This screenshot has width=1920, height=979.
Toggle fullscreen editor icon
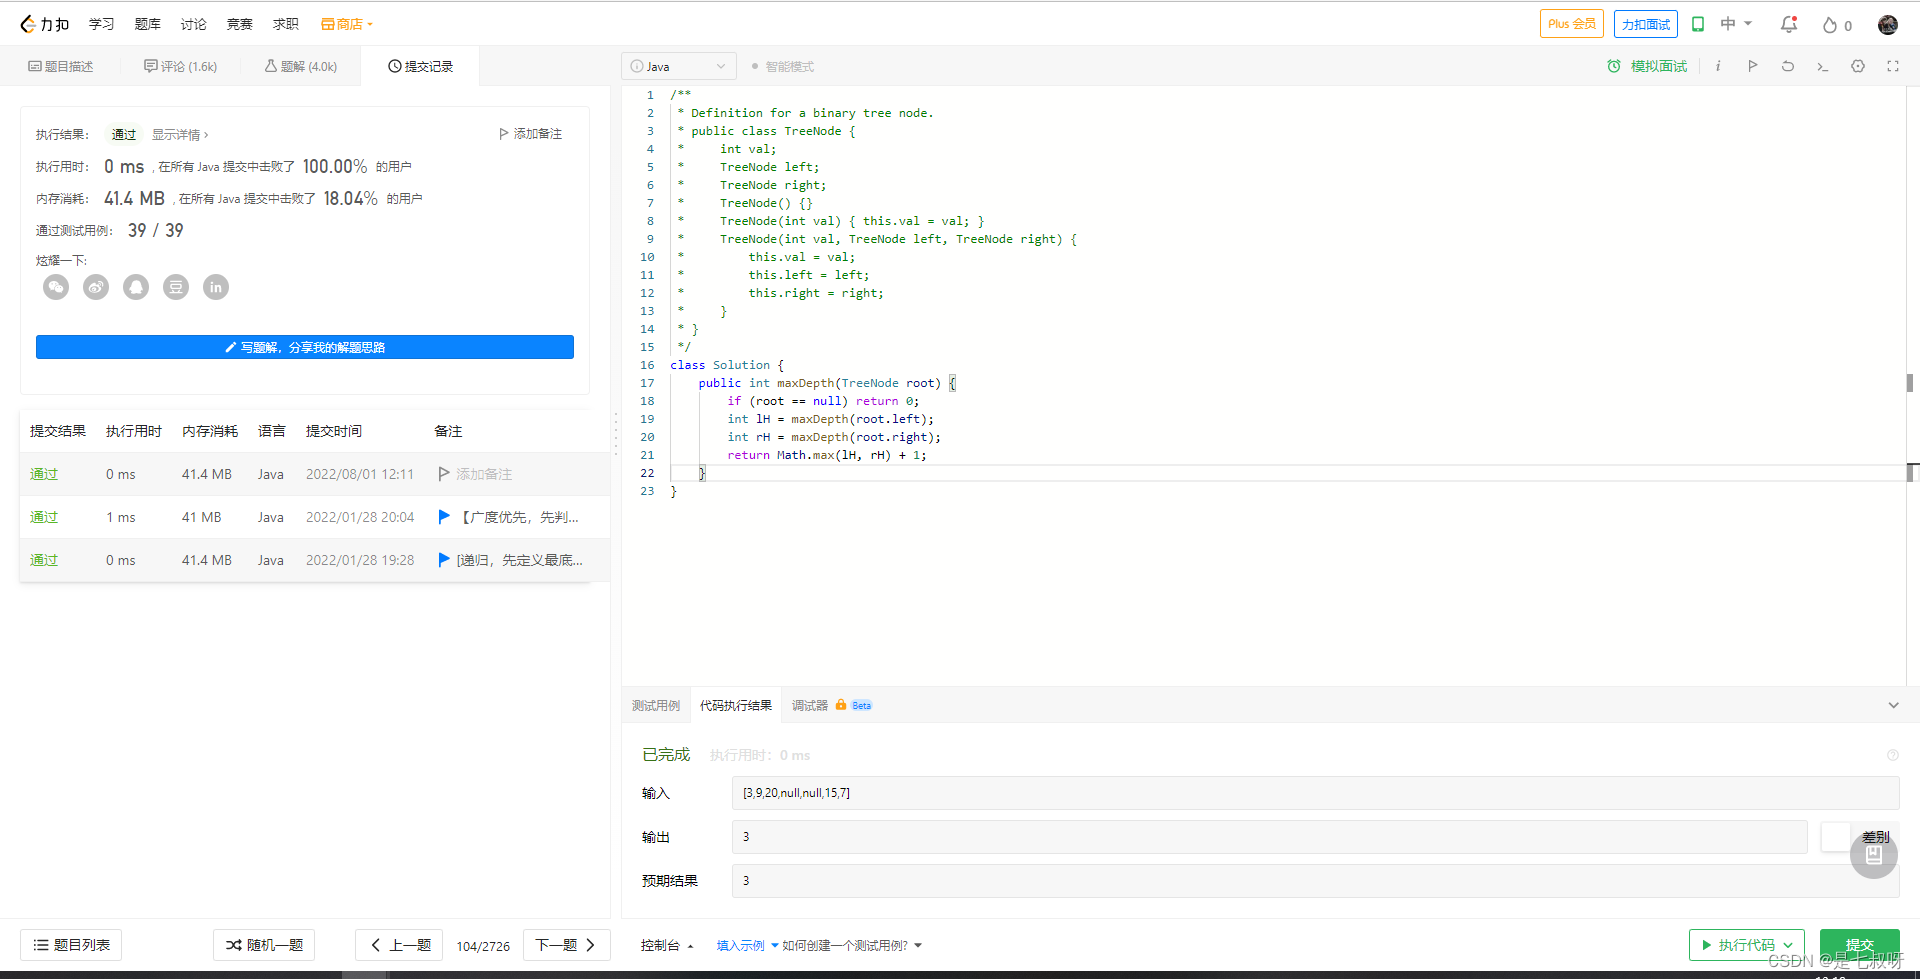1893,66
